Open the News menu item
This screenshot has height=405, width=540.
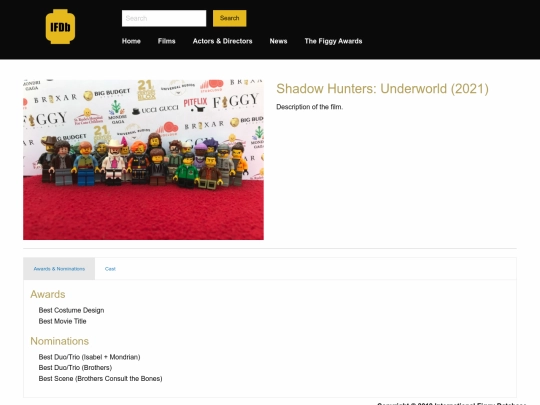click(x=278, y=41)
